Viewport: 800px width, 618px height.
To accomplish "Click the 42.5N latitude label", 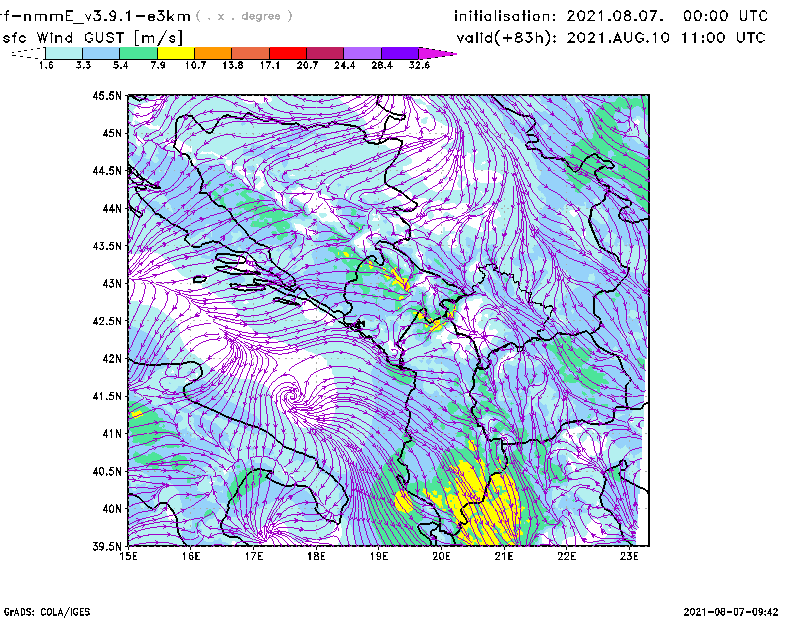I will tap(108, 321).
